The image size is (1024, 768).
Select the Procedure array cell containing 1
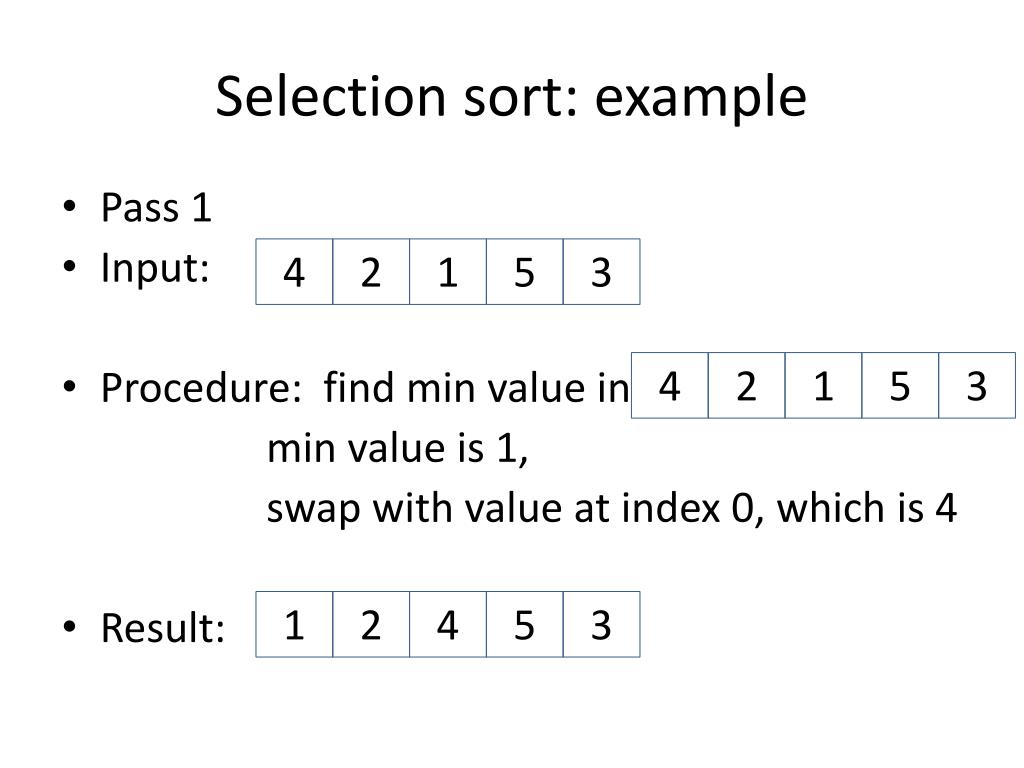tap(824, 385)
